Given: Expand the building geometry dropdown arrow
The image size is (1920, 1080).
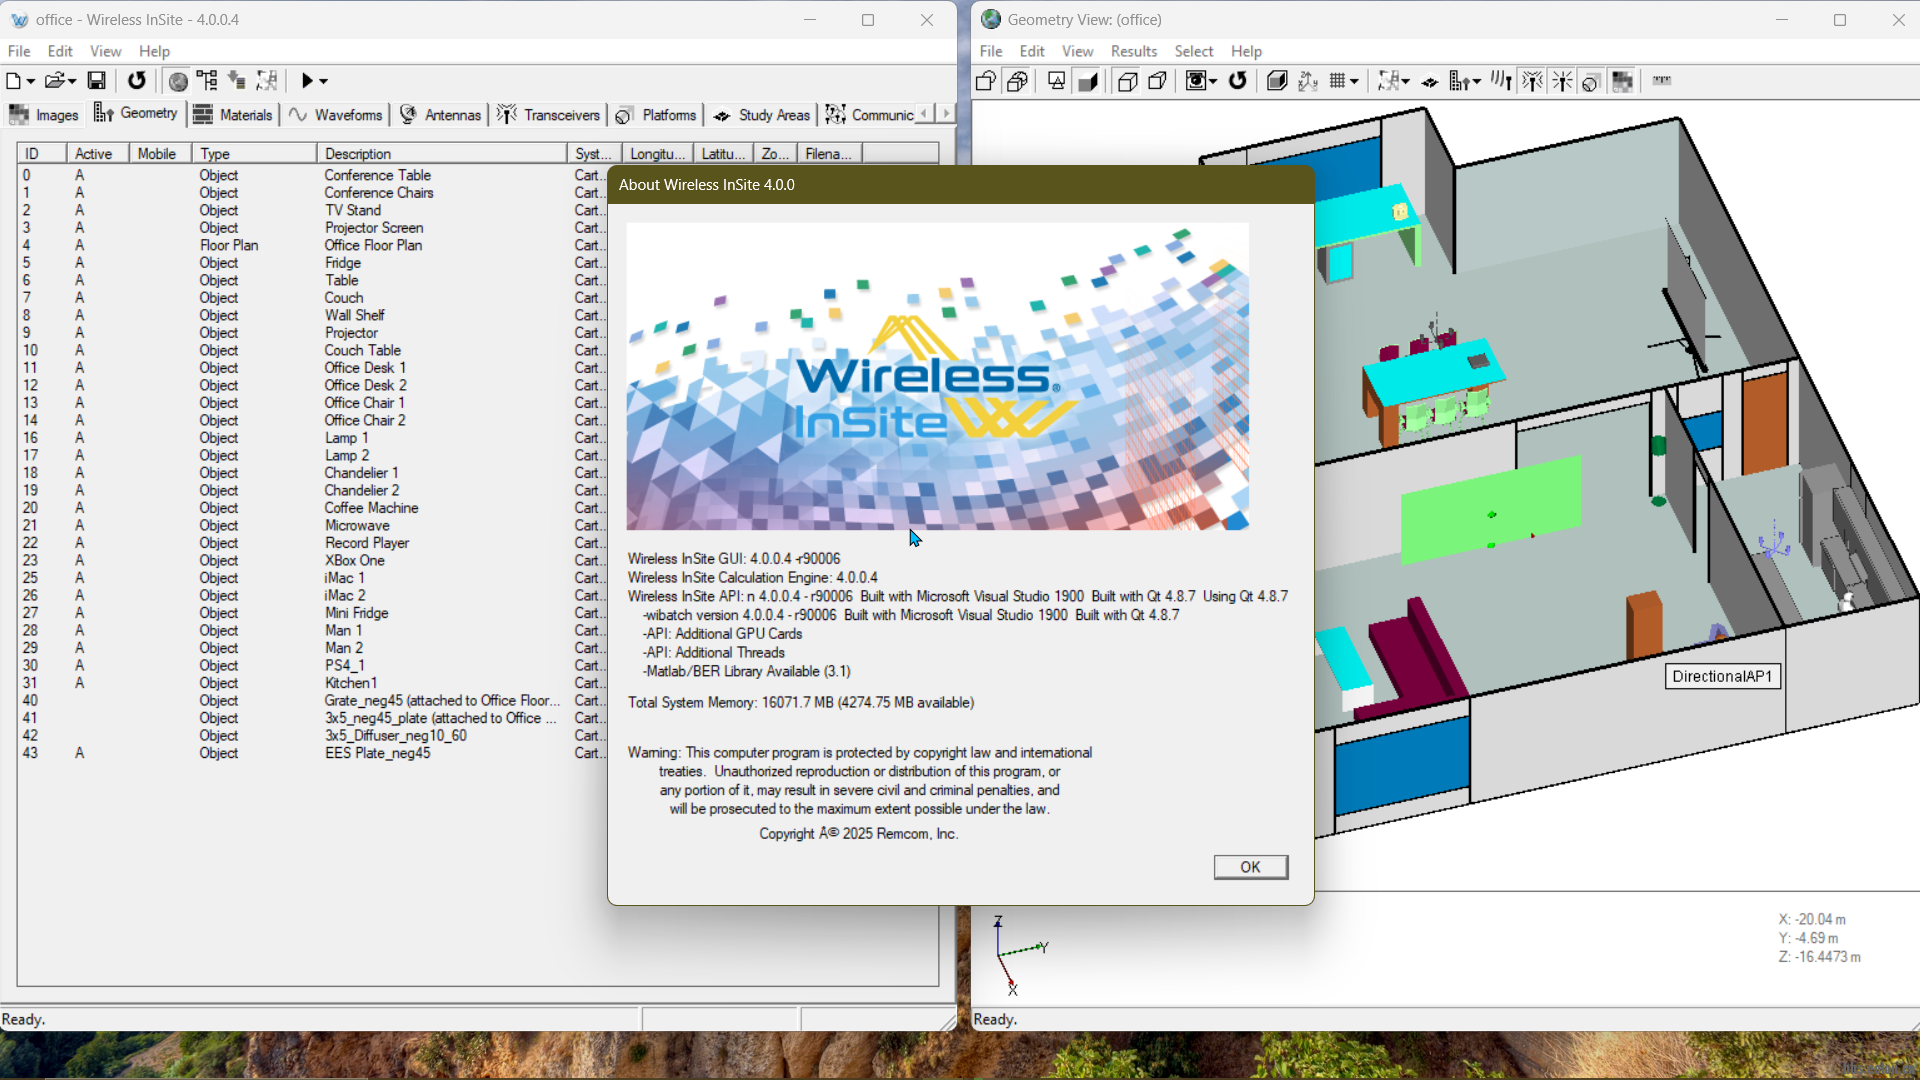Looking at the screenshot, I should pos(1476,82).
